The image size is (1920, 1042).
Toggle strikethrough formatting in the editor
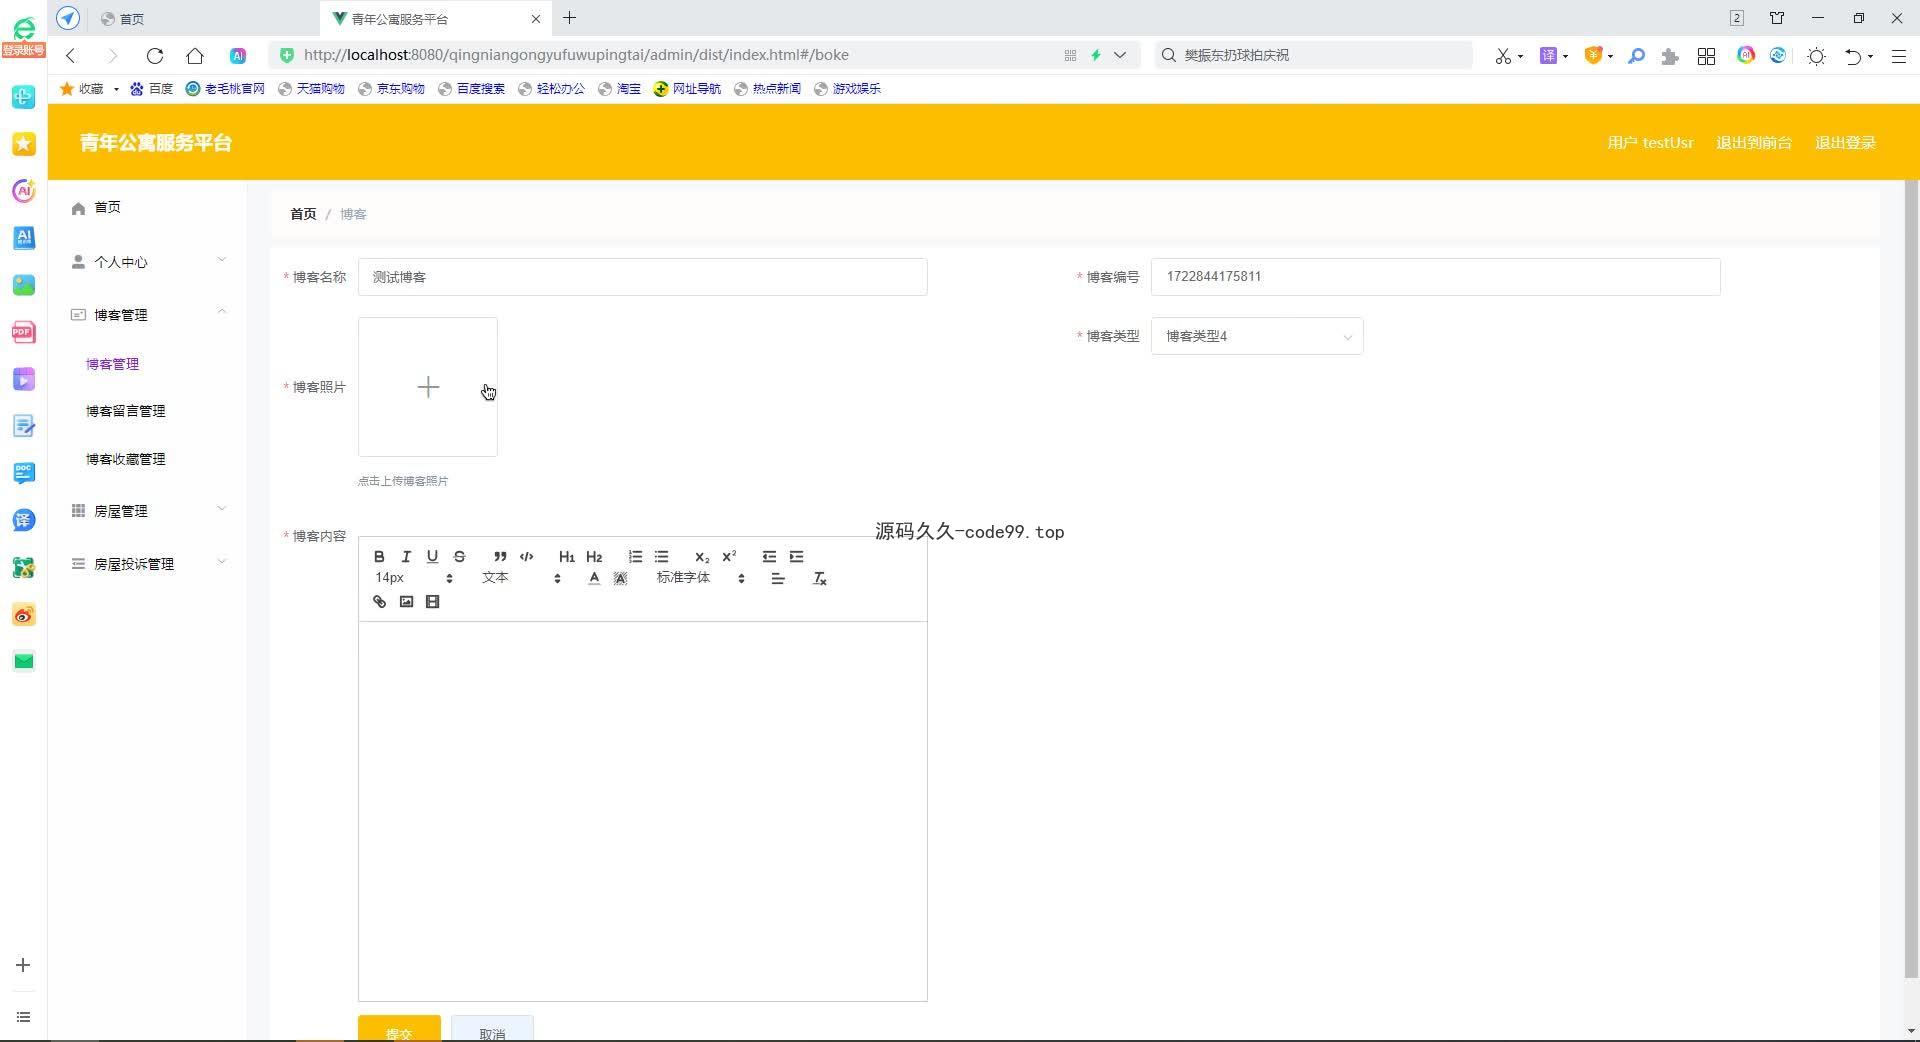click(x=459, y=557)
